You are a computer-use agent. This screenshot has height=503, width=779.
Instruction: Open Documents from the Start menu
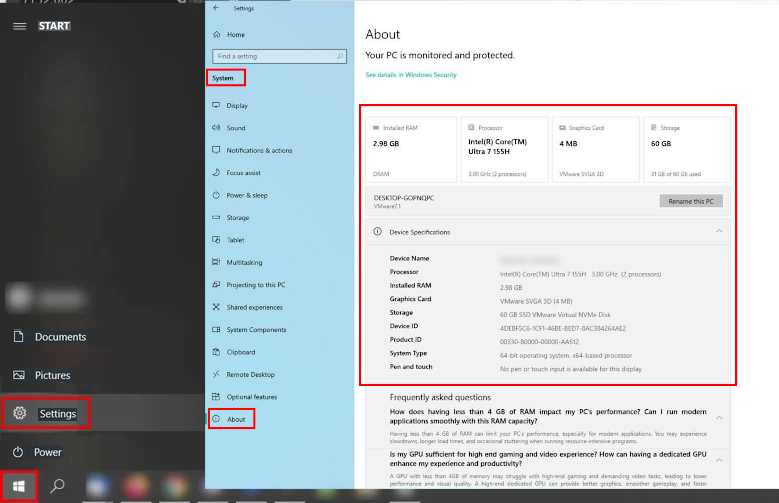60,337
